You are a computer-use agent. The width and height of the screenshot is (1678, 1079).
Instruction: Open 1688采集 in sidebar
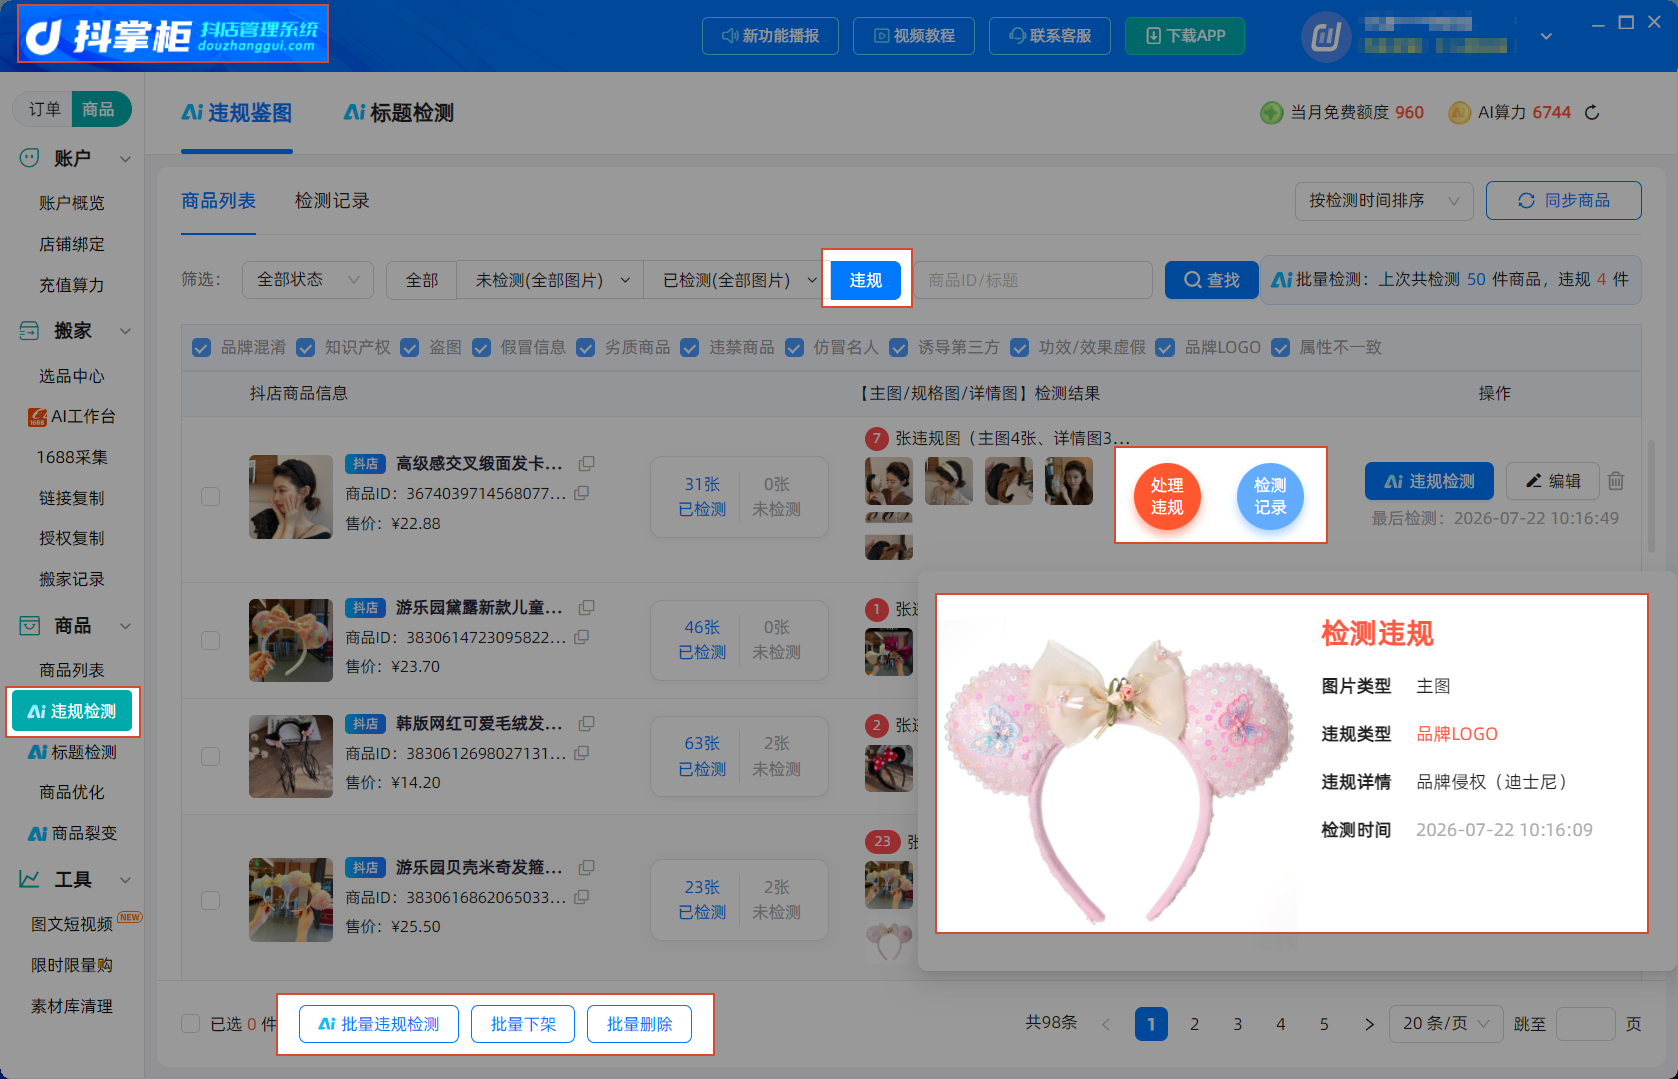(72, 457)
